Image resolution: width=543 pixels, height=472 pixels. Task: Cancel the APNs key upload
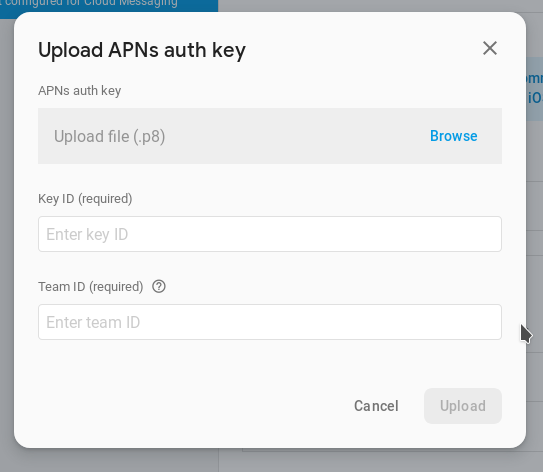(x=376, y=406)
